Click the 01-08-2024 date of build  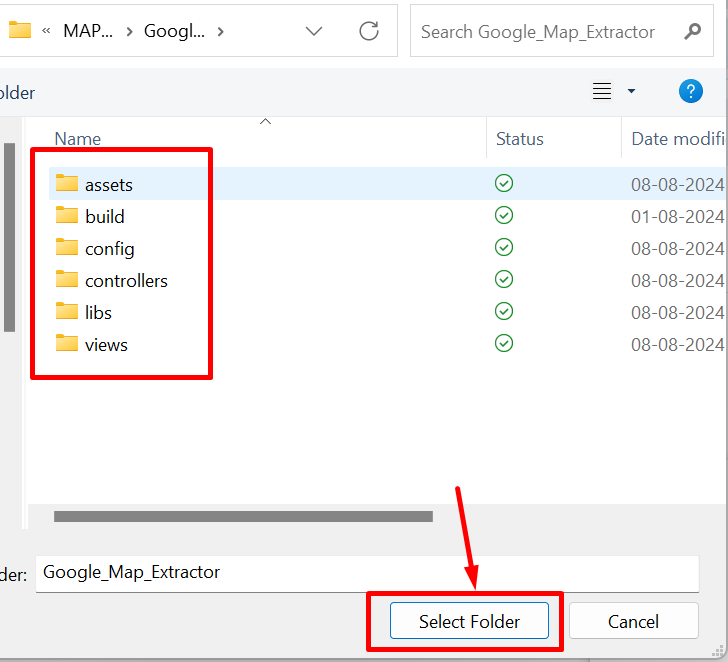coord(677,217)
